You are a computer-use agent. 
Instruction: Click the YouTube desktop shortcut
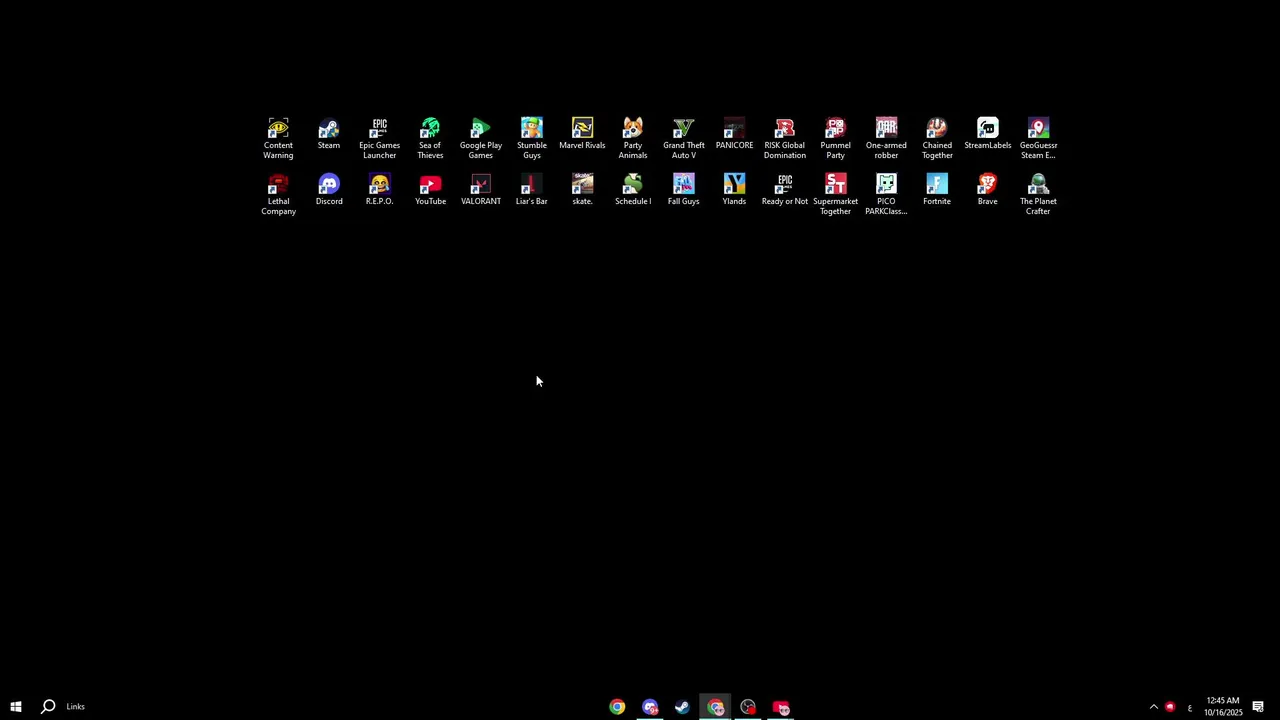(x=430, y=190)
